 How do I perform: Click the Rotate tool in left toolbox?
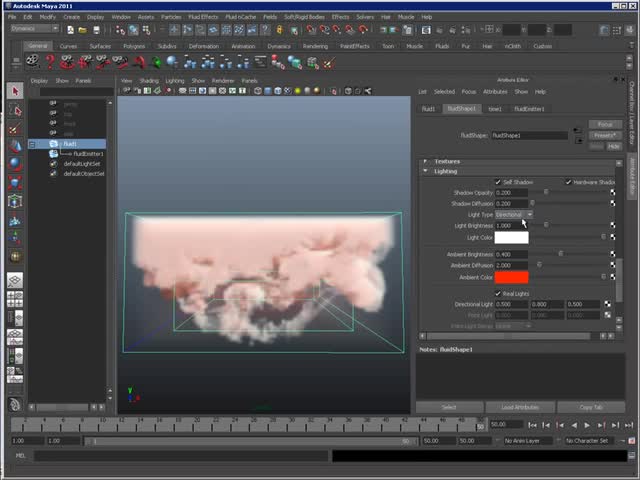coord(15,164)
